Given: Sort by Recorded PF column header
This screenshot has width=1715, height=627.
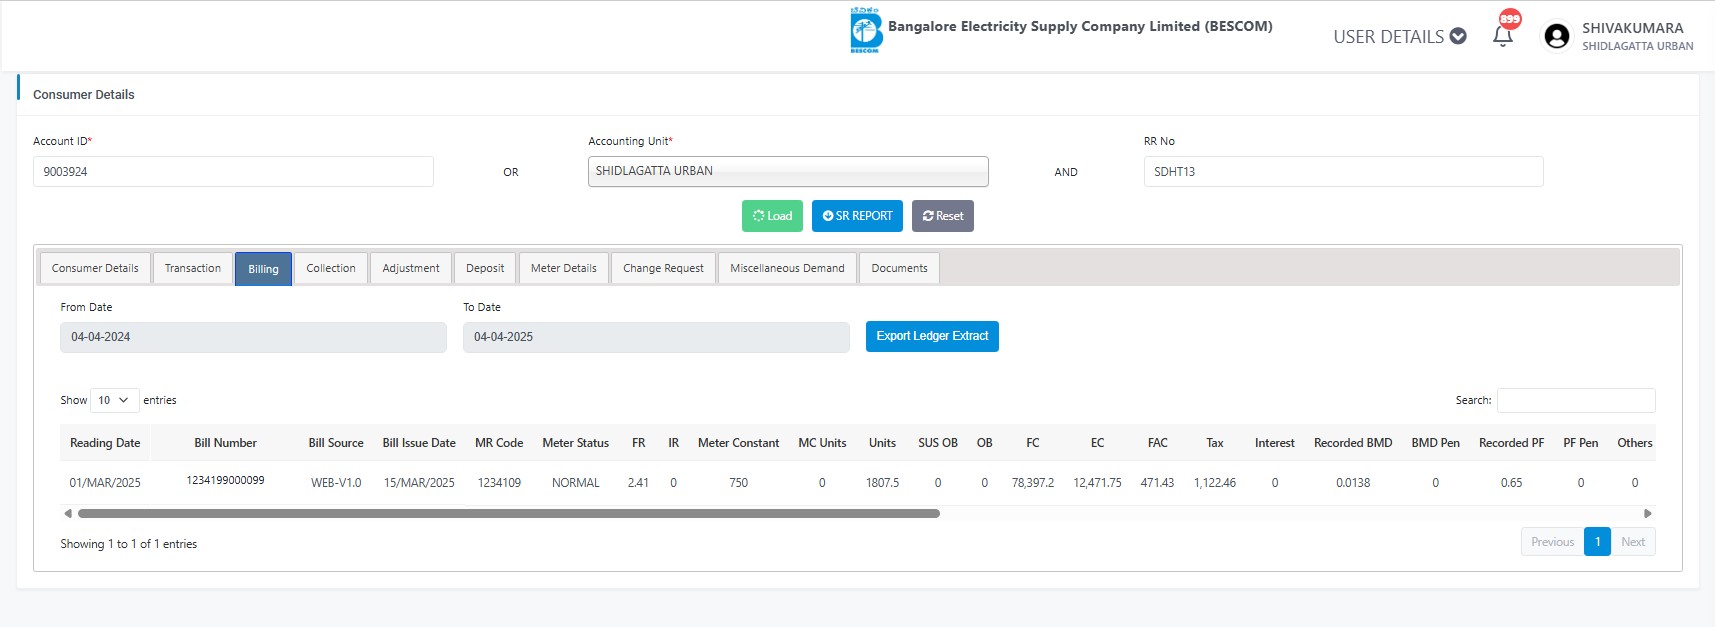Looking at the screenshot, I should pos(1511,443).
